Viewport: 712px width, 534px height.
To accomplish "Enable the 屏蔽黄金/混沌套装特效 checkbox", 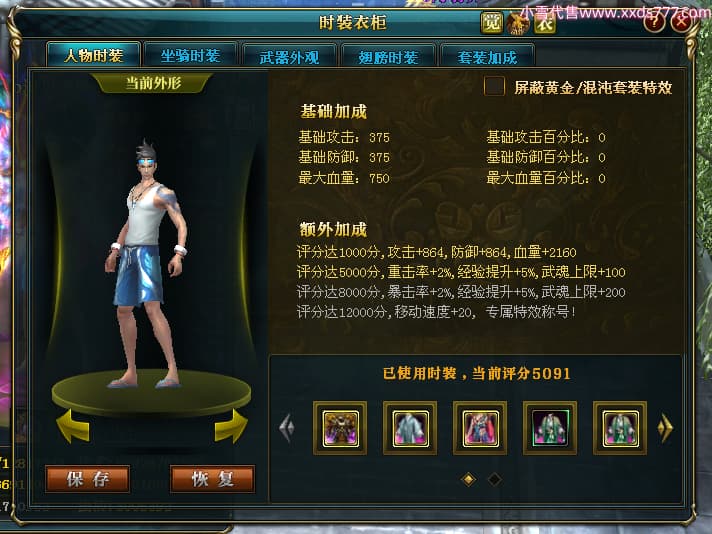I will (x=494, y=86).
